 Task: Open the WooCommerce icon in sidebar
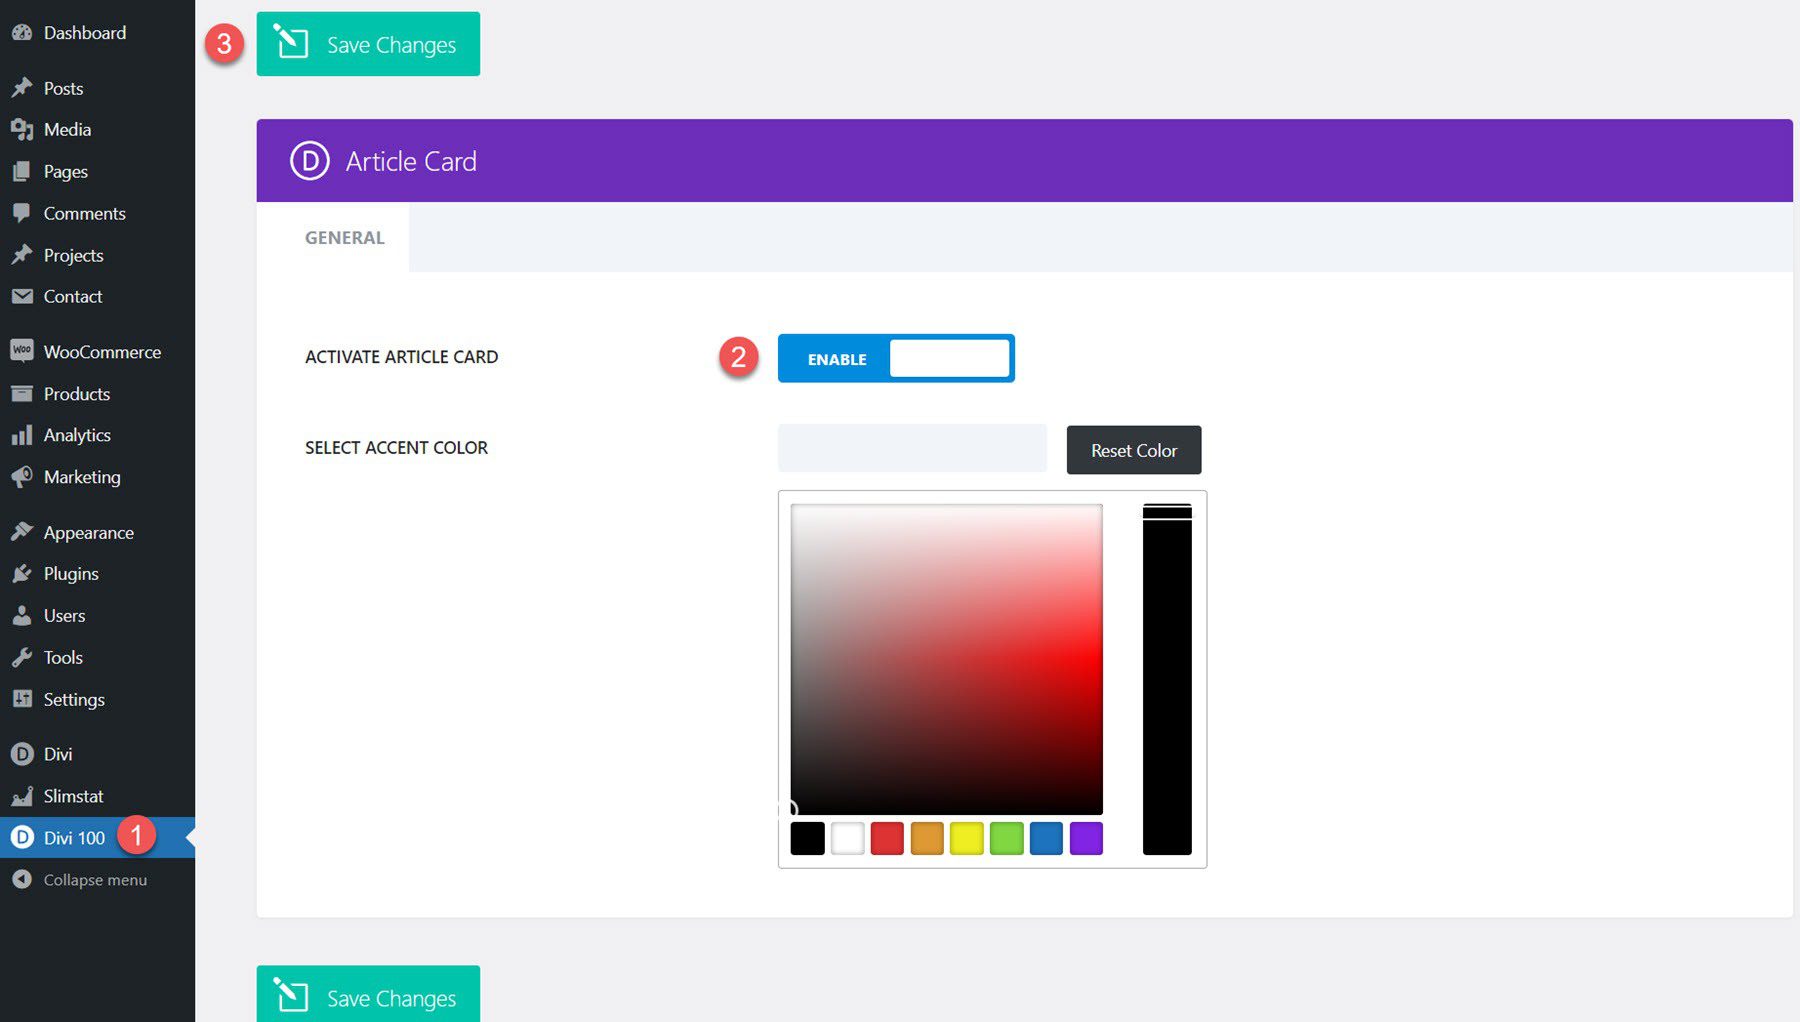[22, 351]
